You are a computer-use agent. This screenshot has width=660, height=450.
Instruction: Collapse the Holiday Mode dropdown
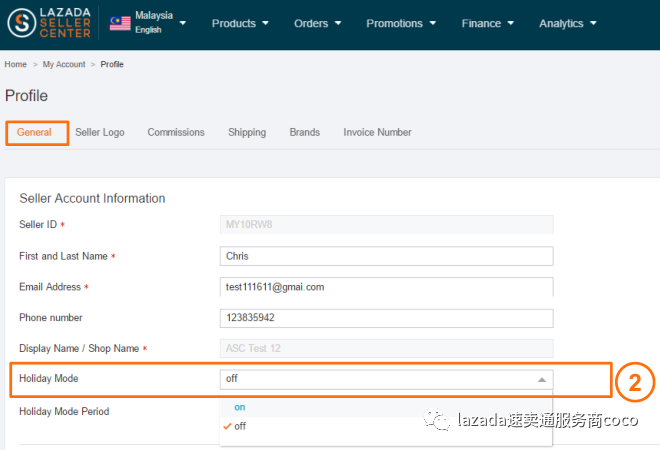(x=386, y=379)
